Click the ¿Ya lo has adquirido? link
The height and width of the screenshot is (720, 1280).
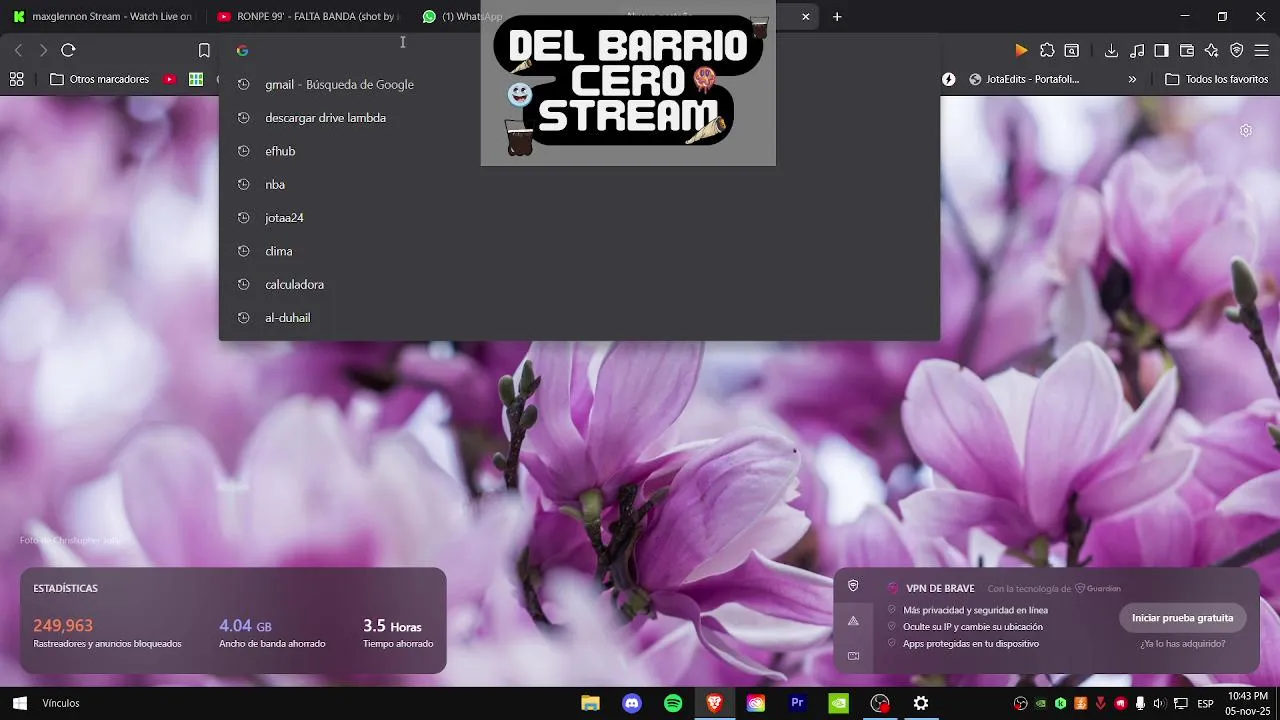pyautogui.click(x=1182, y=644)
